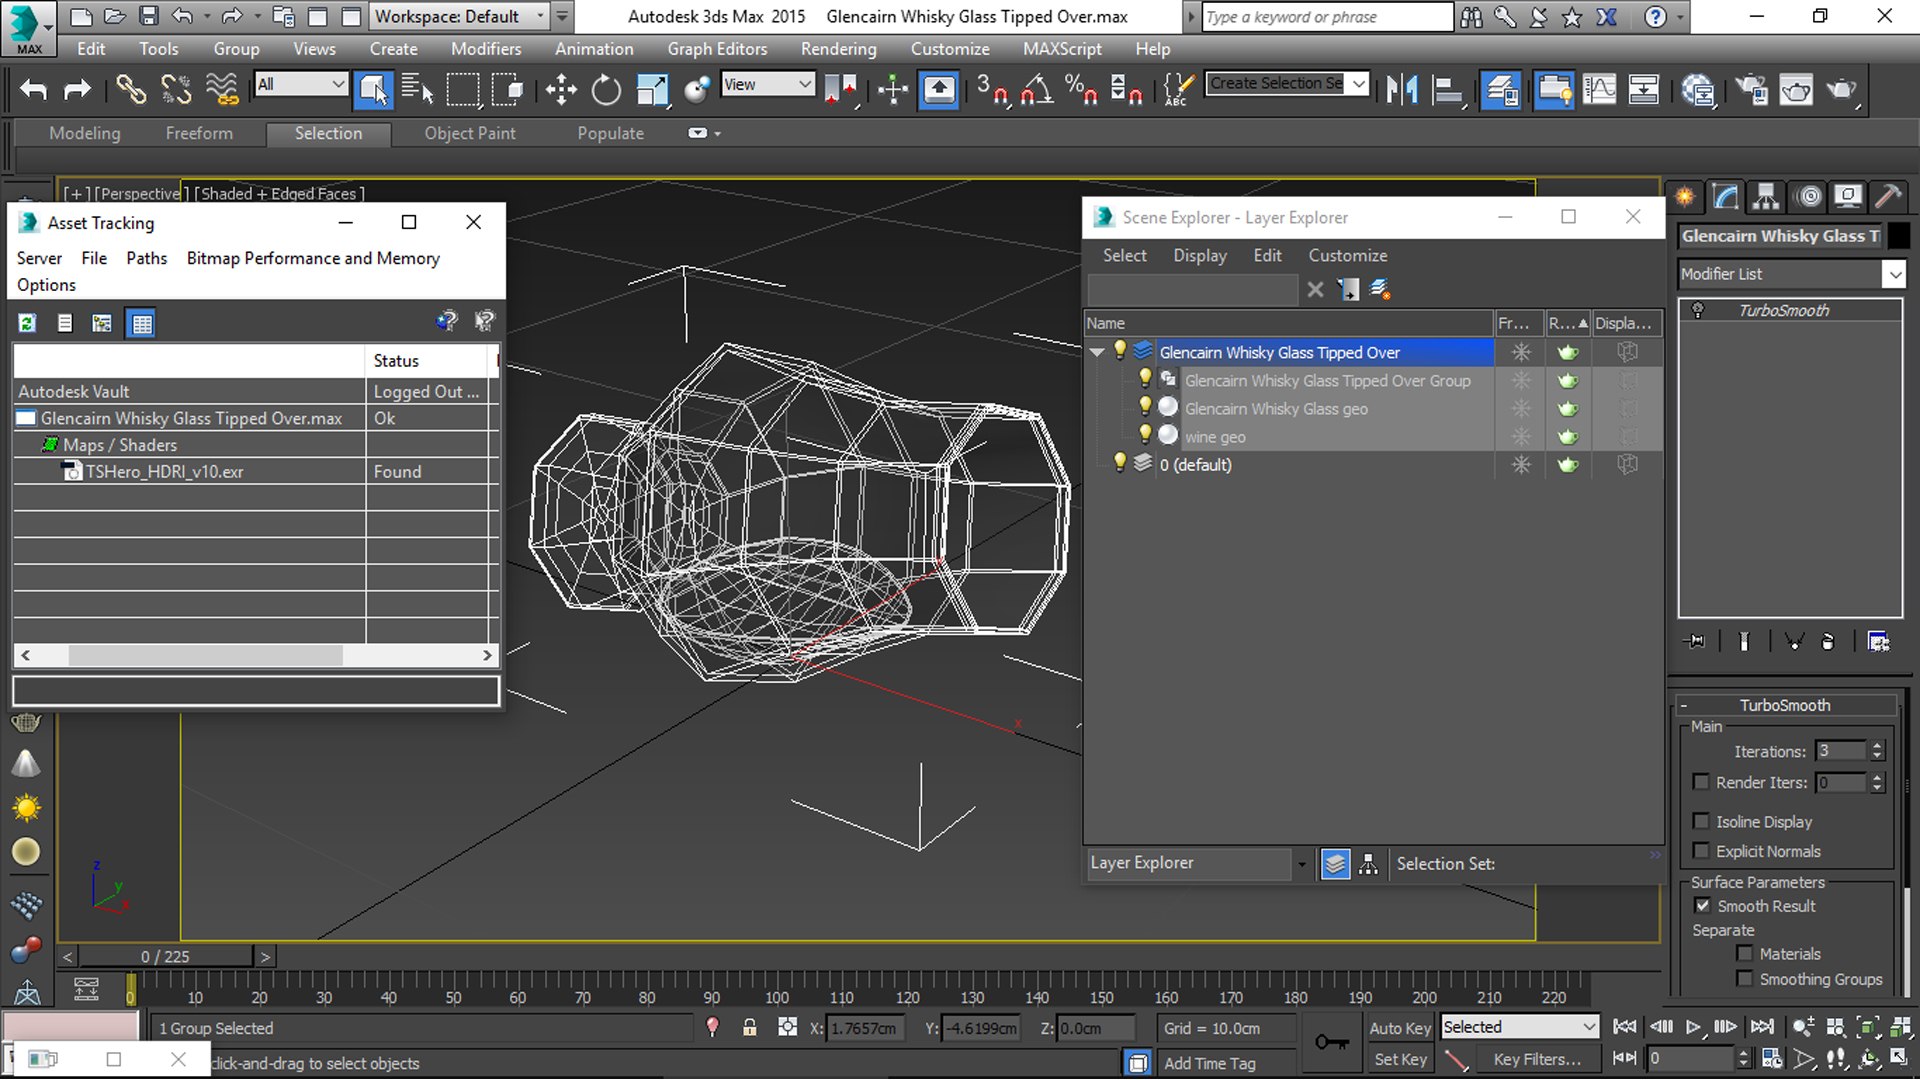Viewport: 1920px width, 1080px height.
Task: Open the Selected key filter dropdown
Action: click(1520, 1027)
